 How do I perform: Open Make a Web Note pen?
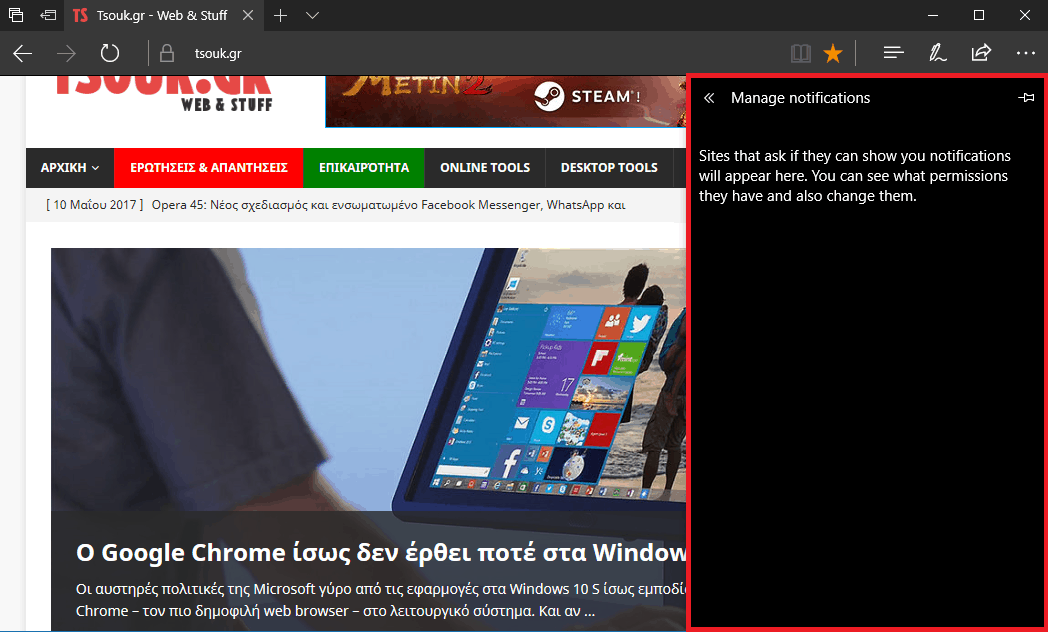point(937,53)
